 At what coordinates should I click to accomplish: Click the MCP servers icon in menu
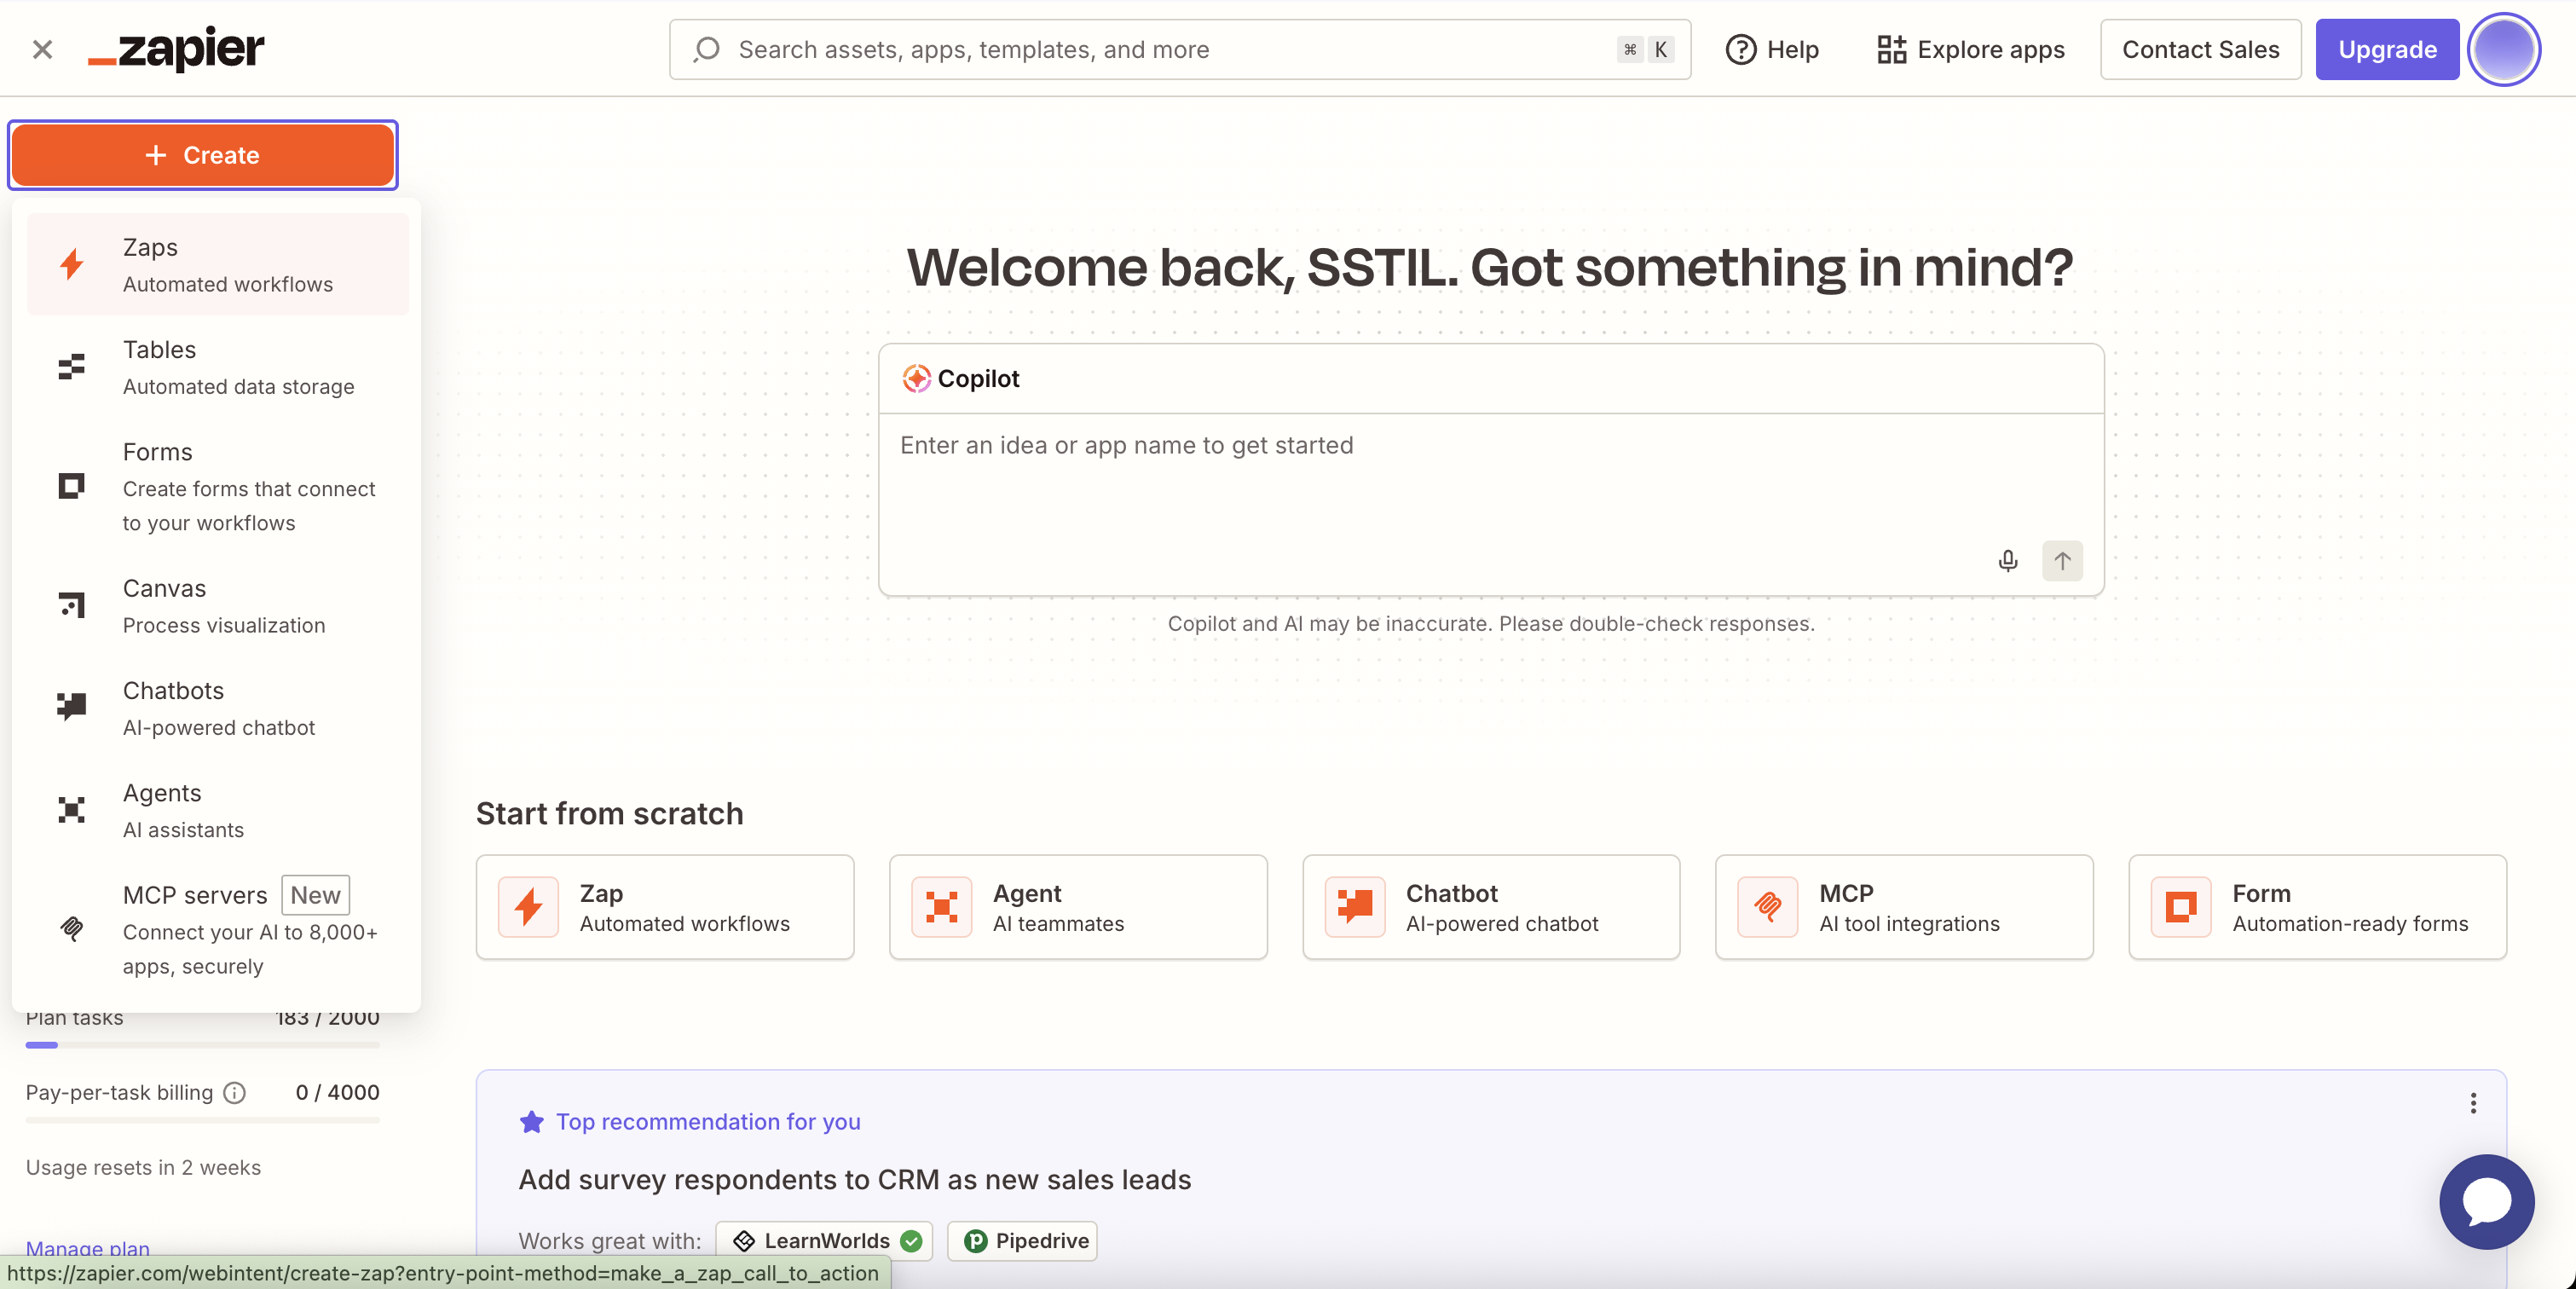point(71,929)
